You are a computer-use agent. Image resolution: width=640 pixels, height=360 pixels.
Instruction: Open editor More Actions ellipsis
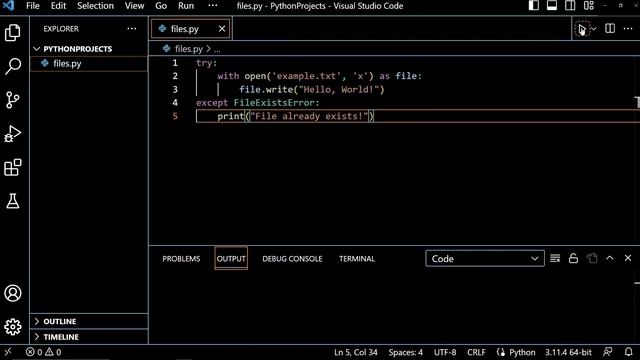coord(628,28)
